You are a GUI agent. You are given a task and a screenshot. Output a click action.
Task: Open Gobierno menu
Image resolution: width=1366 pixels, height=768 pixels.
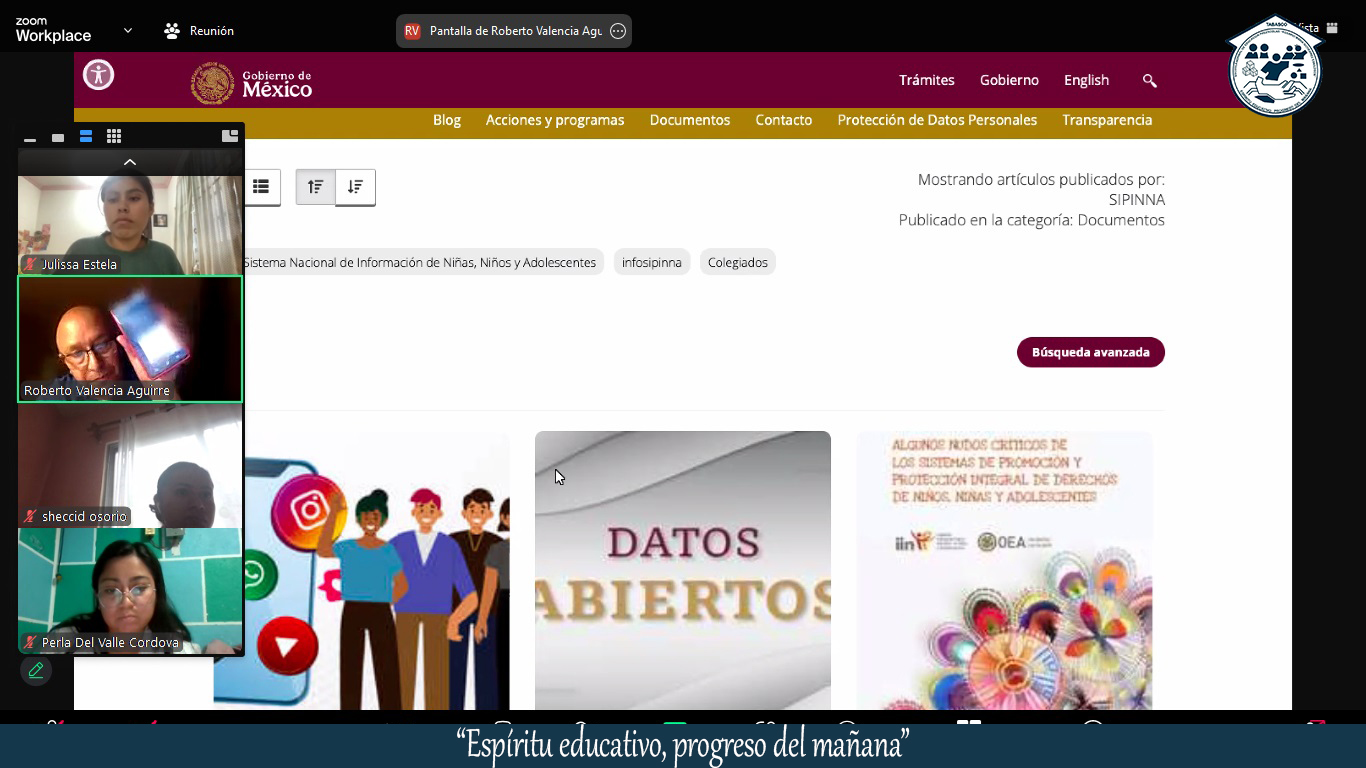[x=1009, y=80]
